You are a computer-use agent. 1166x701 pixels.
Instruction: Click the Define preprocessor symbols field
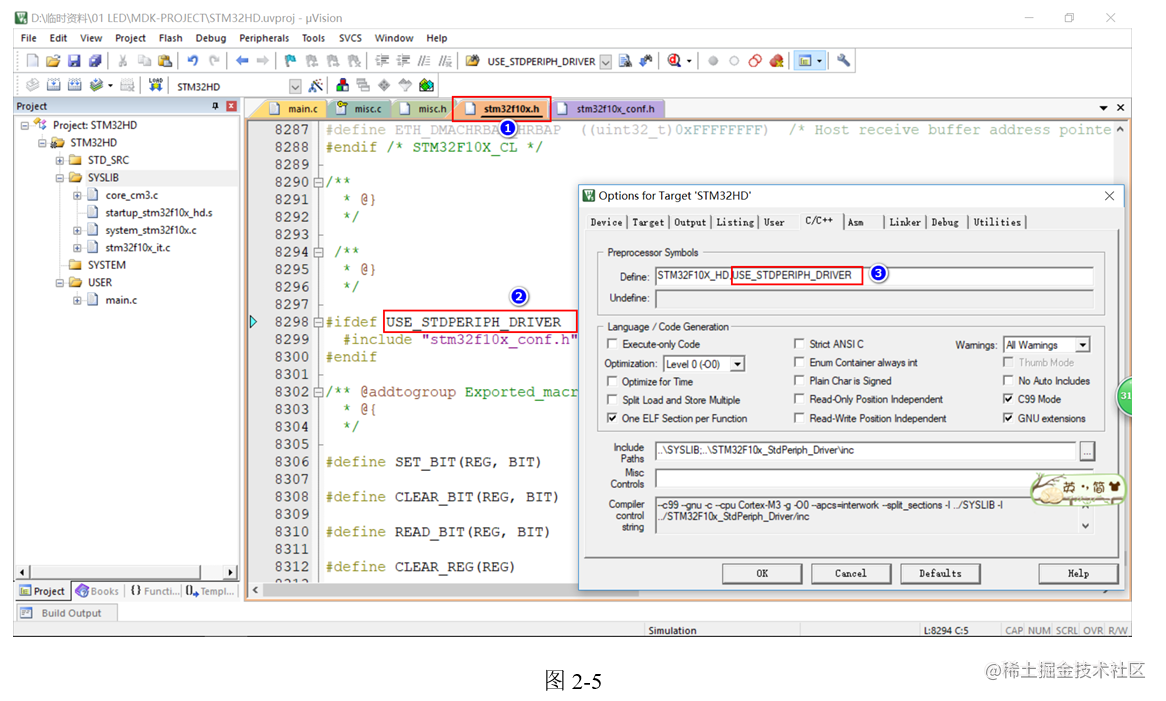[874, 276]
